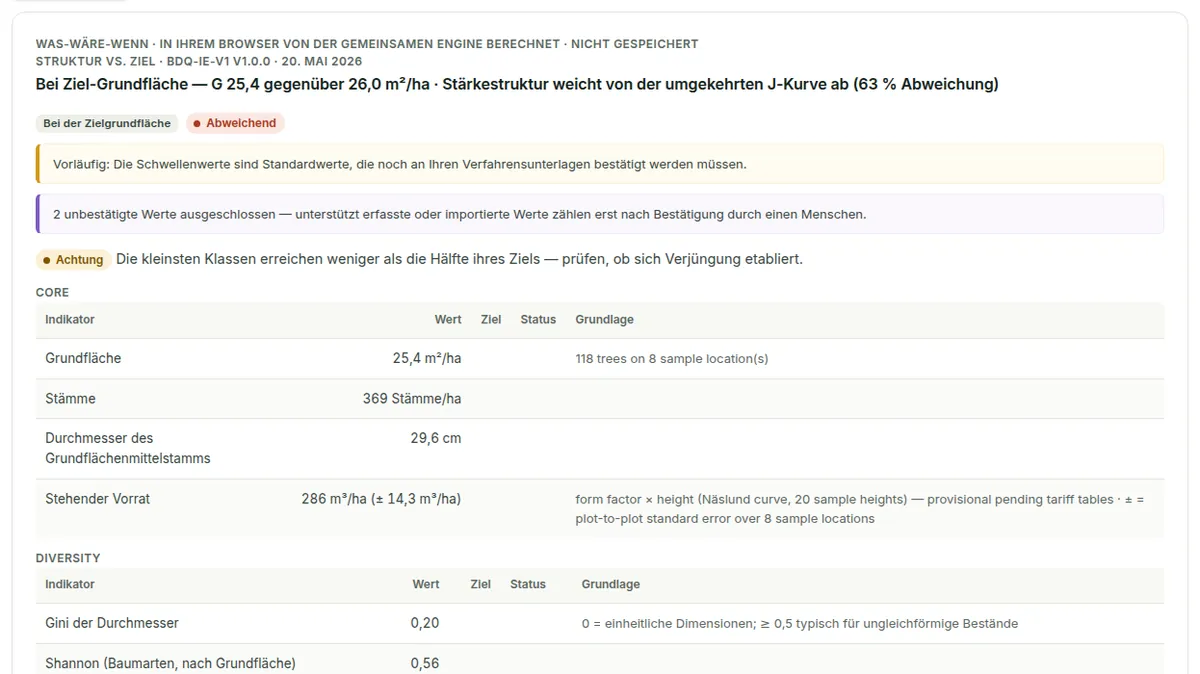
Task: Click the 'DIVERSITY' section heading
Action: pyautogui.click(x=68, y=558)
